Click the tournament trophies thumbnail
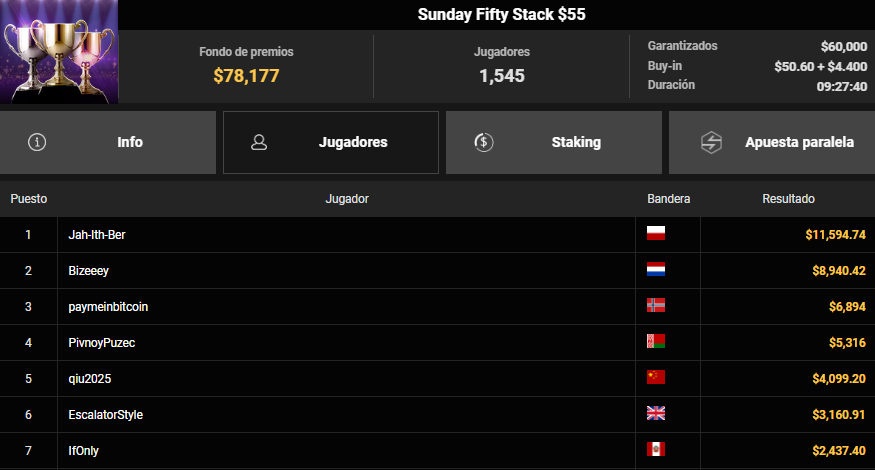Image resolution: width=875 pixels, height=470 pixels. [x=59, y=51]
